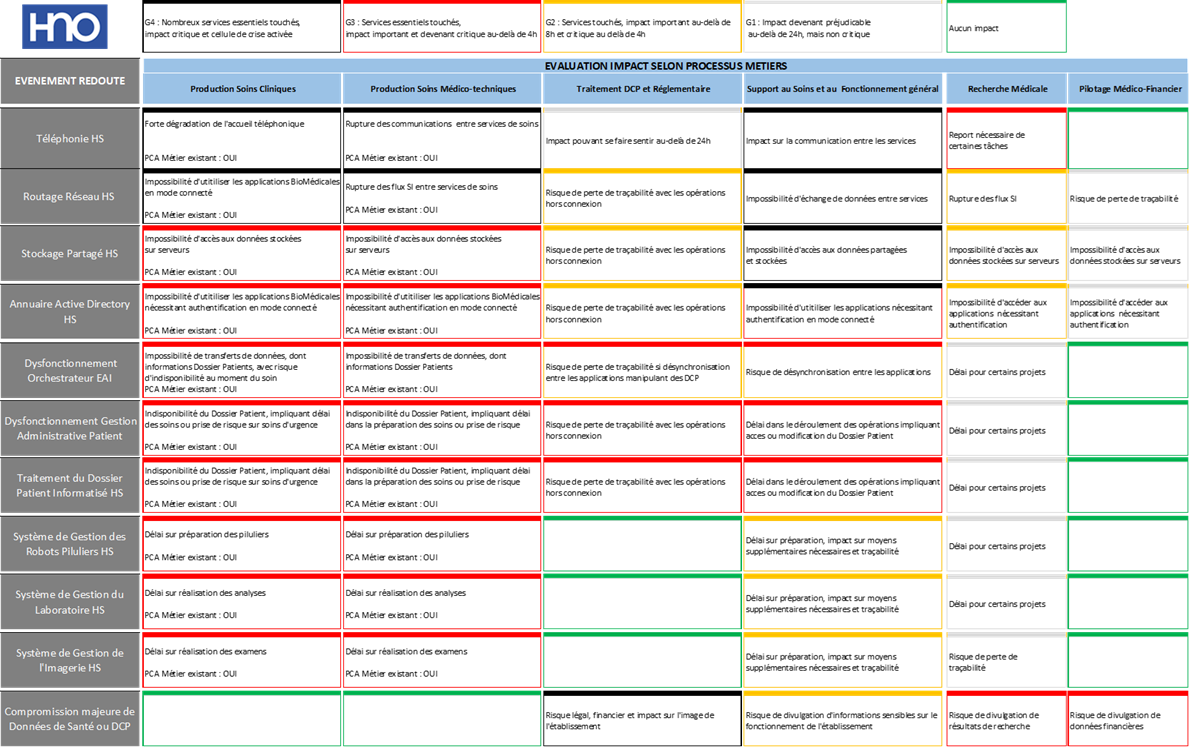This screenshot has height=747, width=1189.
Task: Click the Pilotage Médico-Financier column header
Action: pos(1129,89)
